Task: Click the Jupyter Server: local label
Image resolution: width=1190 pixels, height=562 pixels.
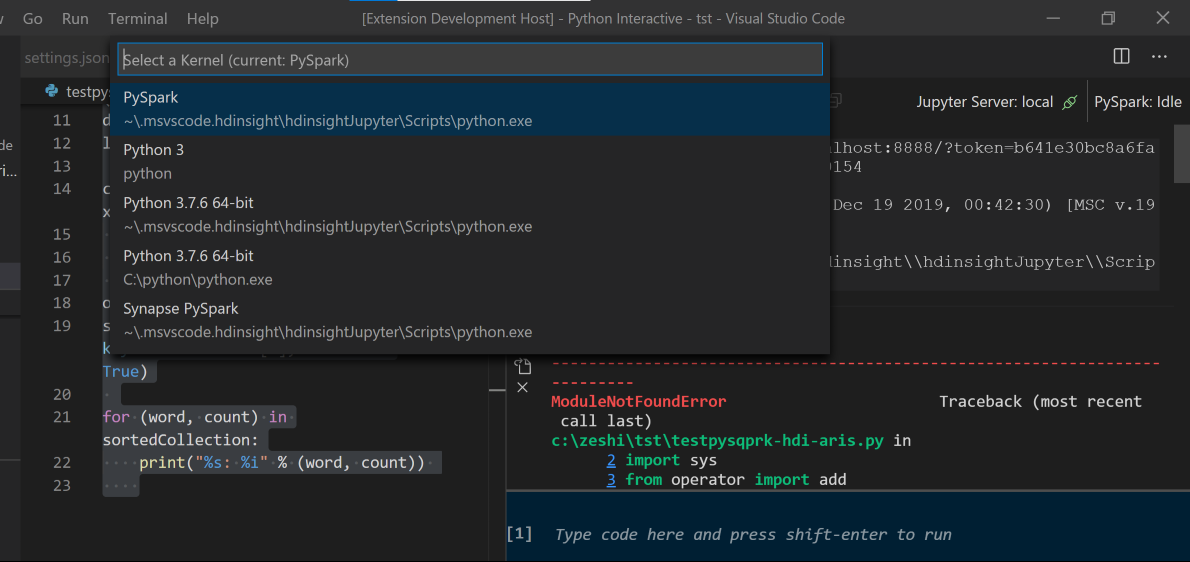Action: [x=984, y=102]
